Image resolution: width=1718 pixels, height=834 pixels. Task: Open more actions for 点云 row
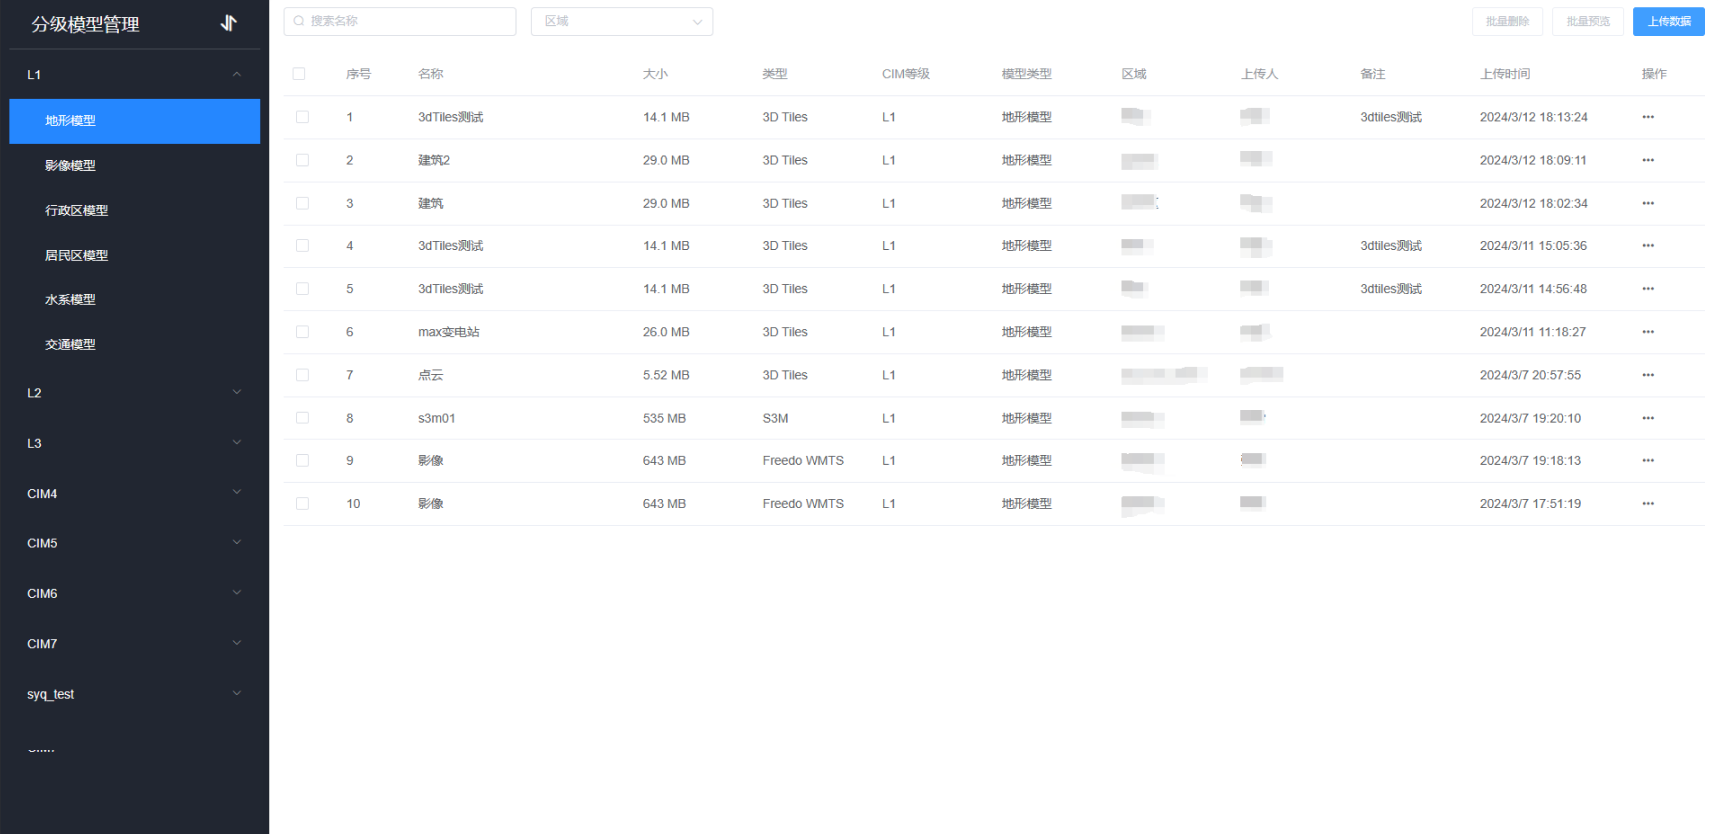pyautogui.click(x=1647, y=375)
